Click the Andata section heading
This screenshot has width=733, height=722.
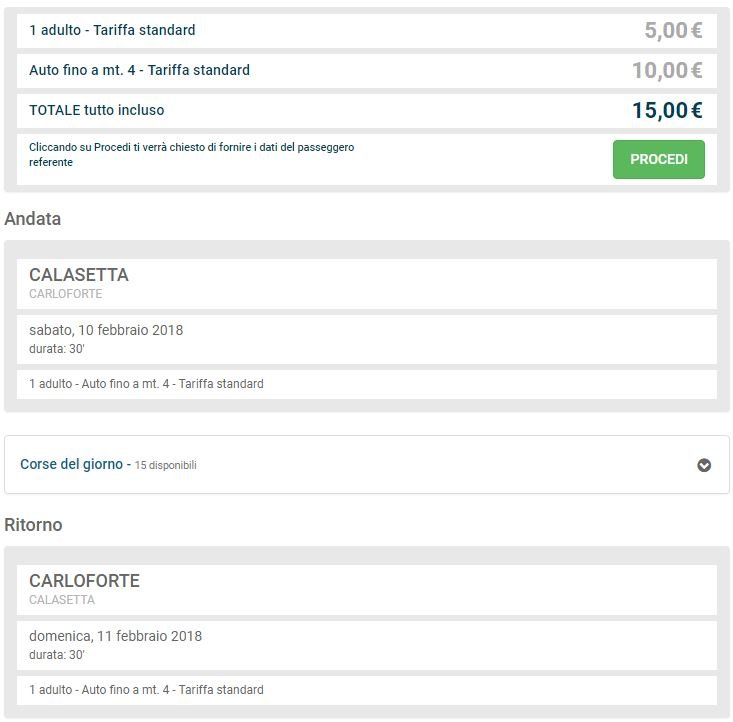coord(33,219)
